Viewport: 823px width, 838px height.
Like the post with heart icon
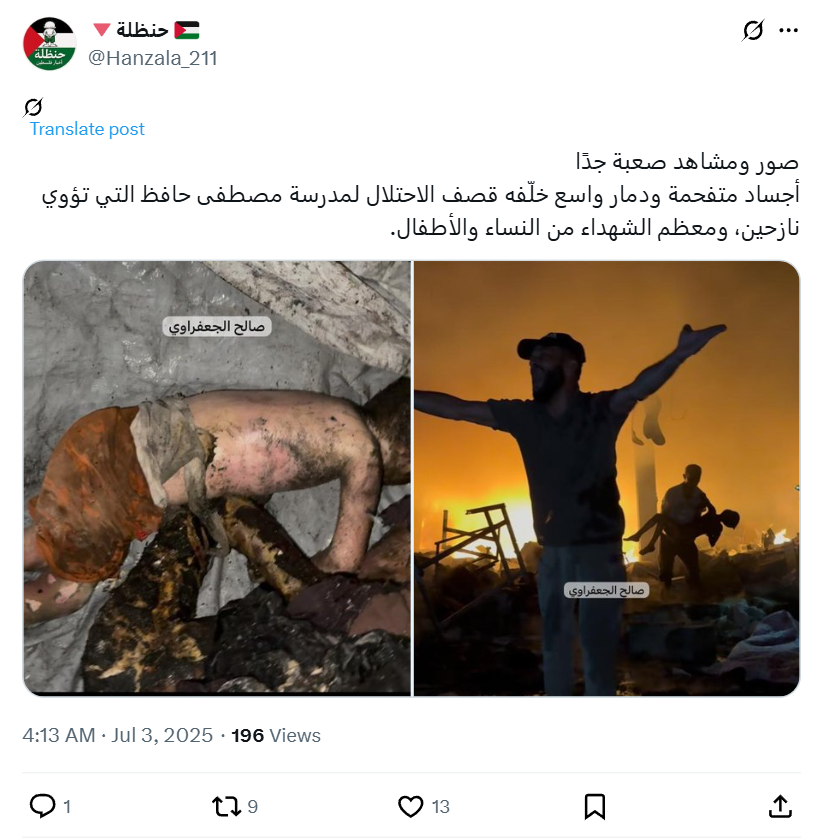click(x=410, y=806)
